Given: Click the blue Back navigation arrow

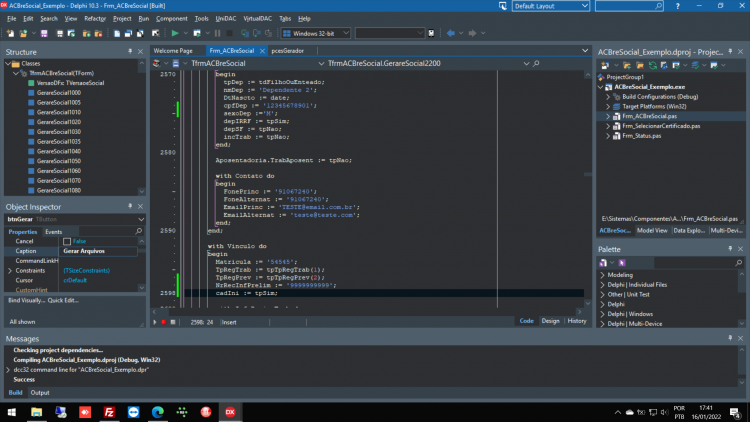Looking at the screenshot, I should pyautogui.click(x=451, y=33).
